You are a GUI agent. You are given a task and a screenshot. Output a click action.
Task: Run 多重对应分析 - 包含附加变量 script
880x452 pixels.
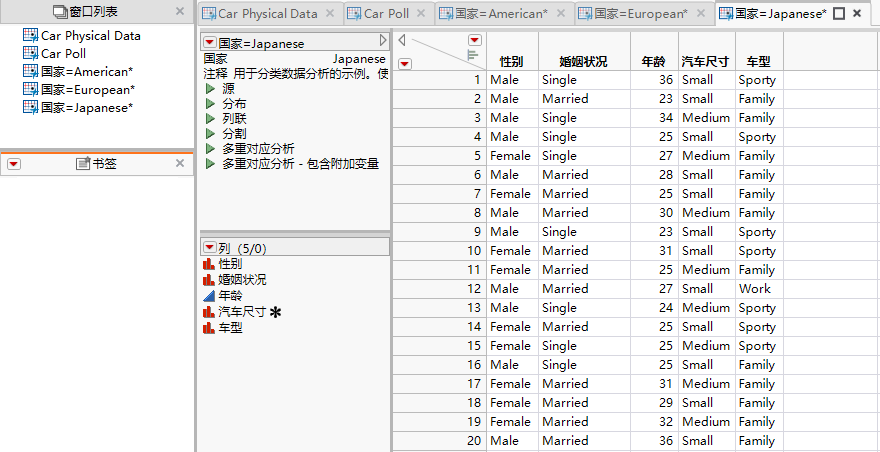210,164
